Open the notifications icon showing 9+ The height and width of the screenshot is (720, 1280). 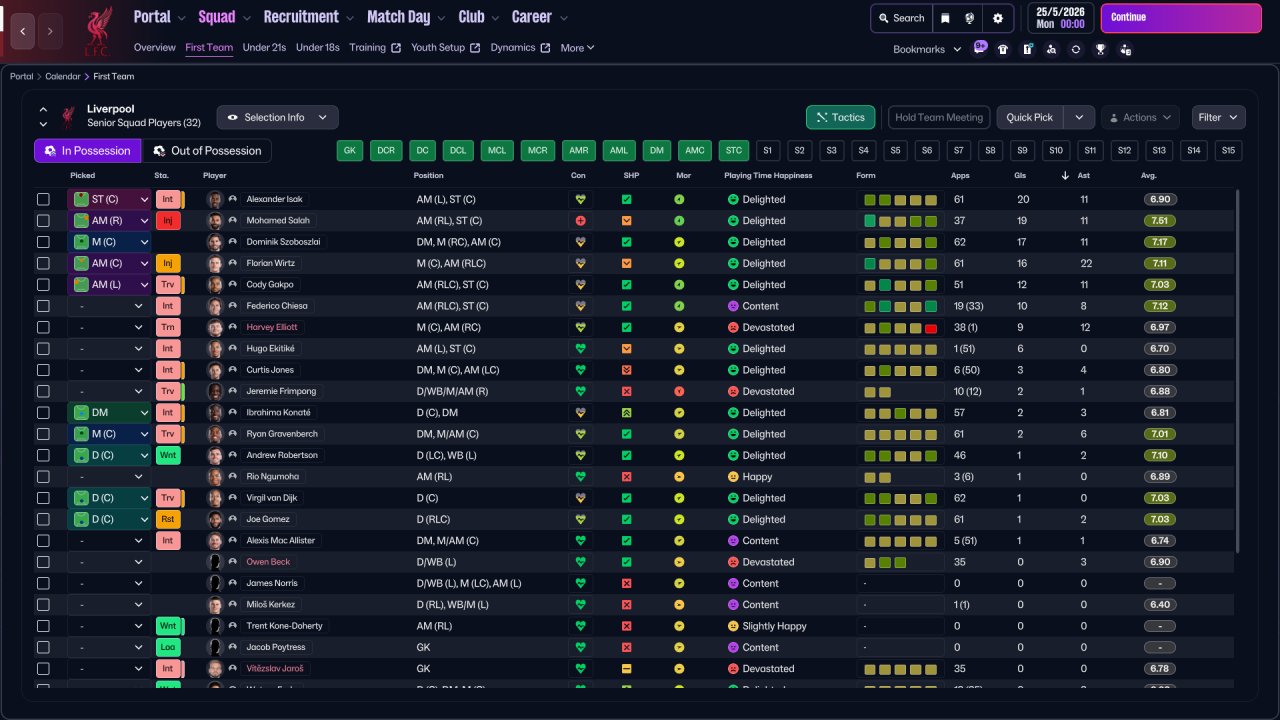(979, 48)
